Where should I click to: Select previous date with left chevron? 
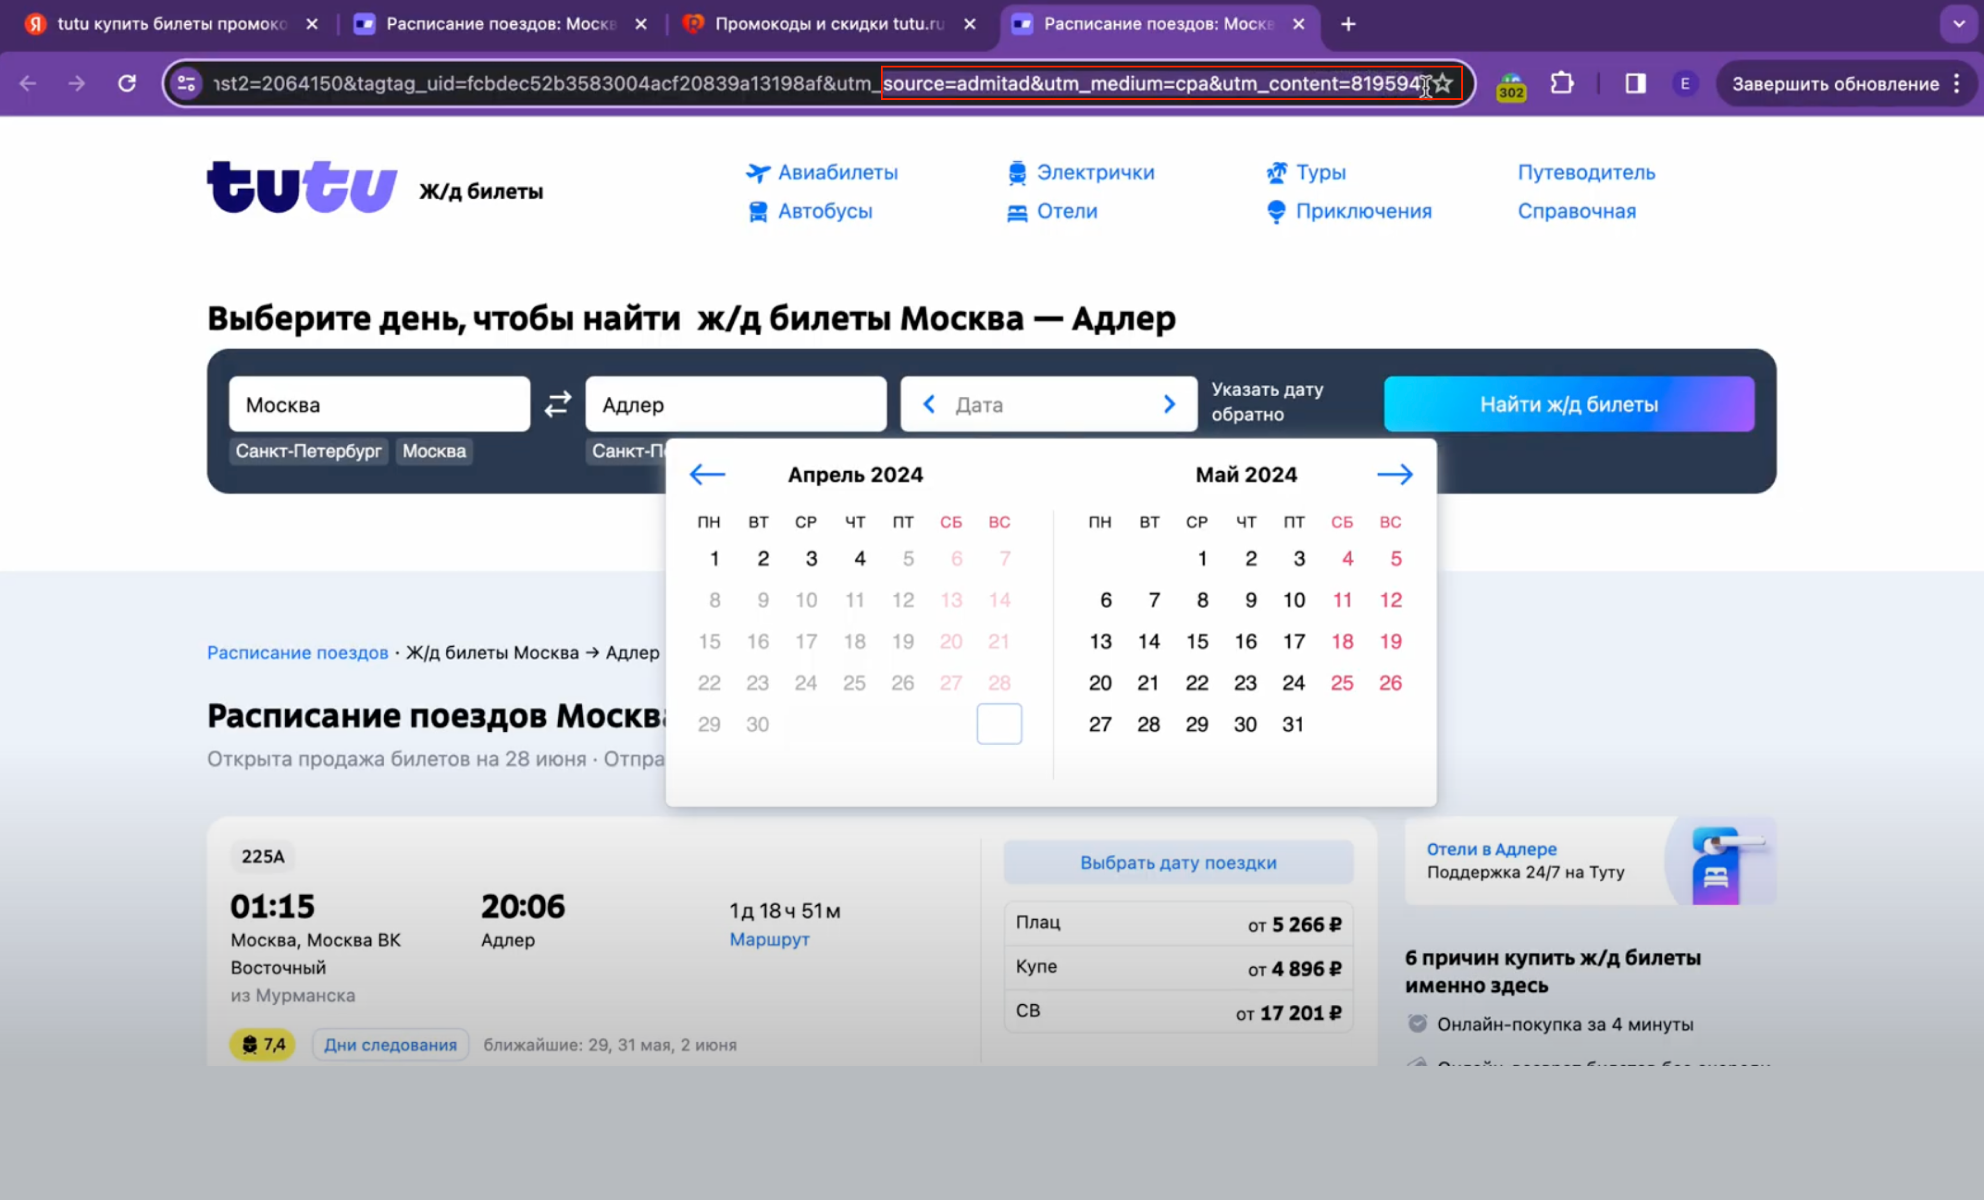pyautogui.click(x=929, y=404)
